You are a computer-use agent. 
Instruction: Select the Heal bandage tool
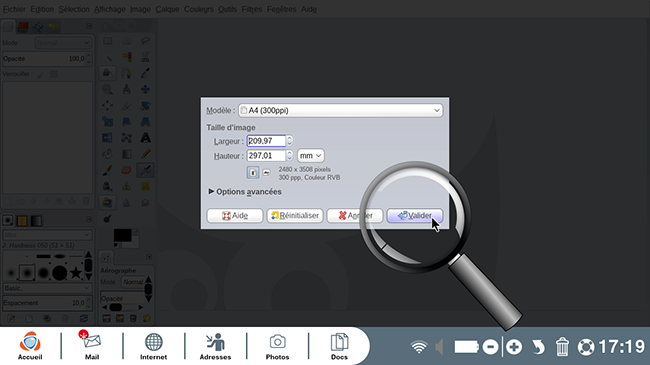pos(146,186)
